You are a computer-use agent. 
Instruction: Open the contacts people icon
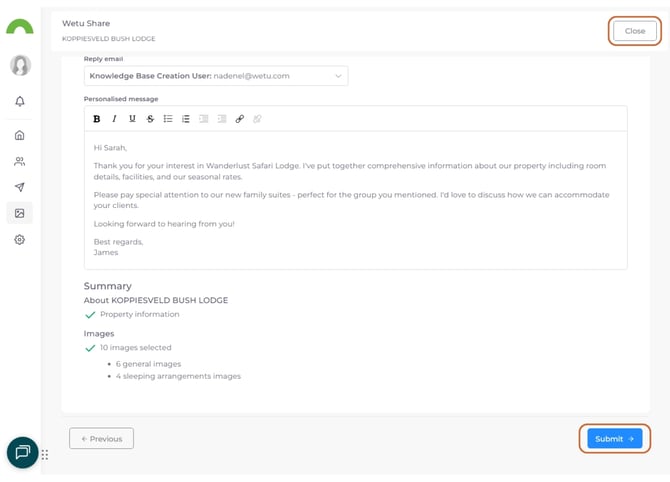click(20, 161)
